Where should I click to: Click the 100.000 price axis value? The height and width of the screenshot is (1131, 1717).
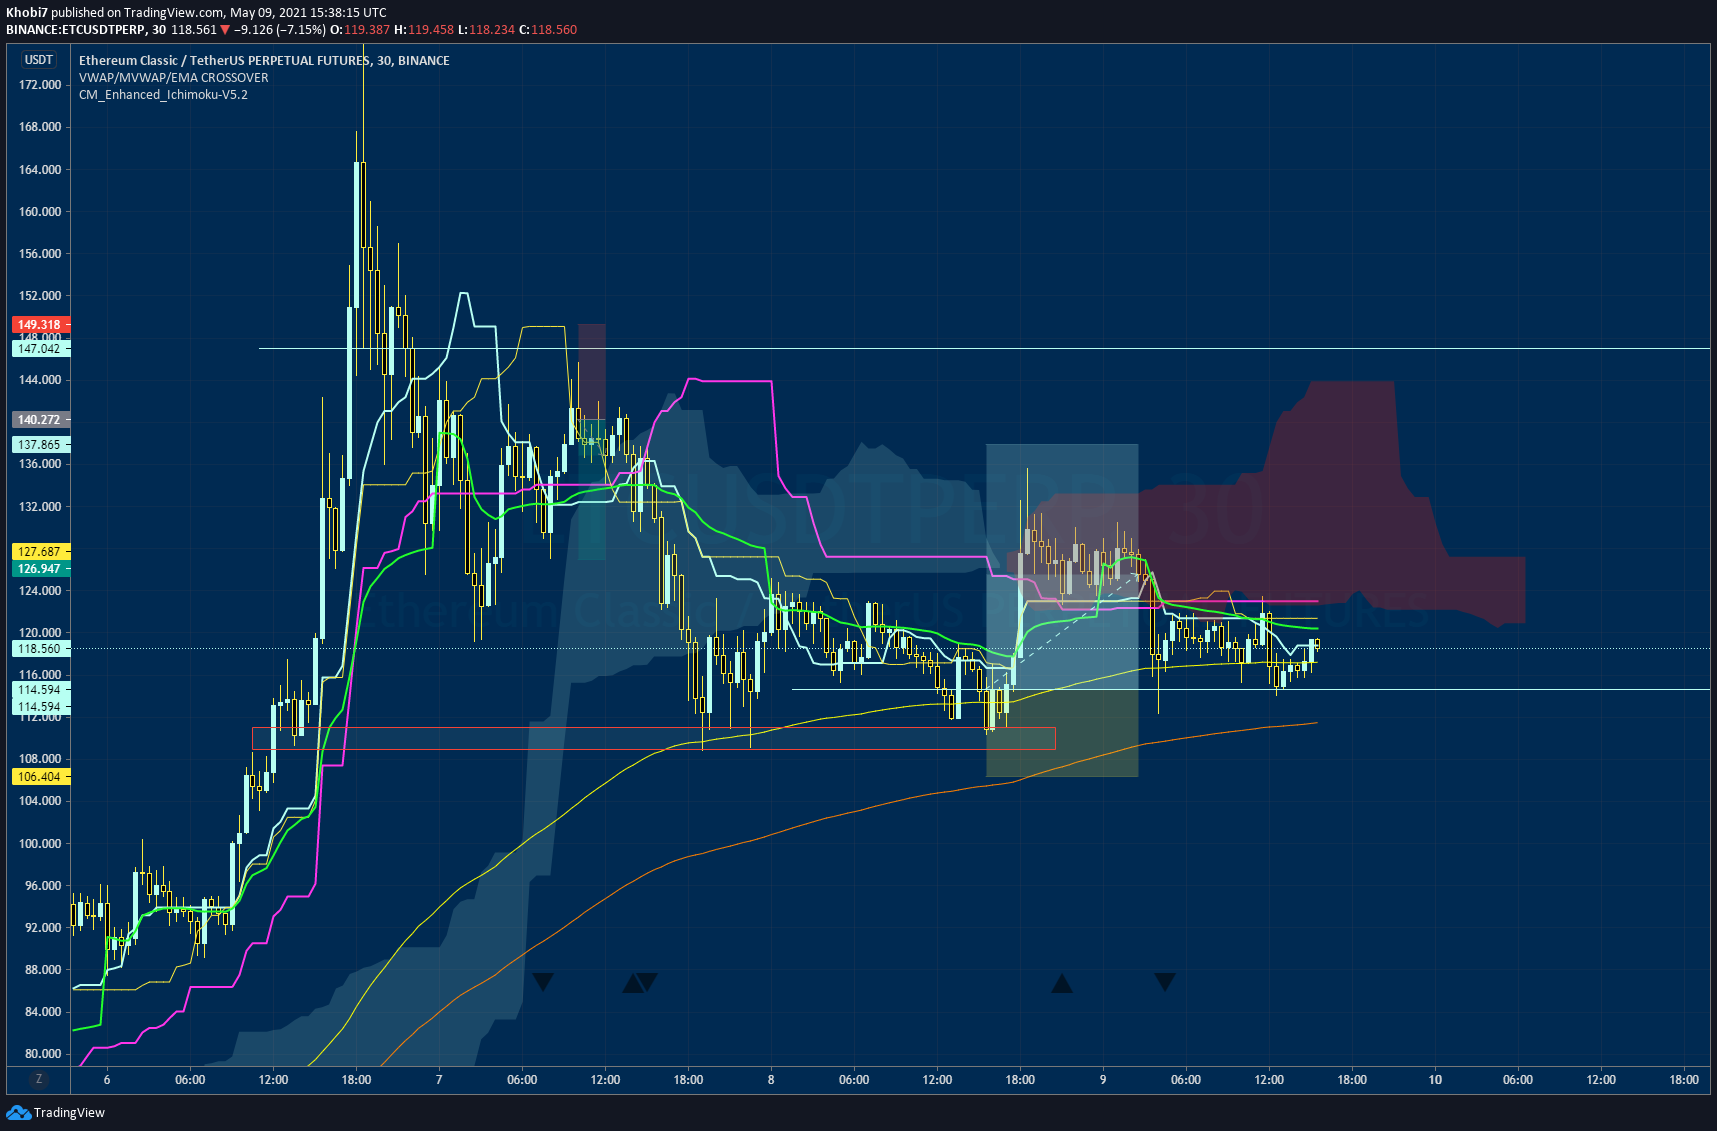(x=40, y=843)
